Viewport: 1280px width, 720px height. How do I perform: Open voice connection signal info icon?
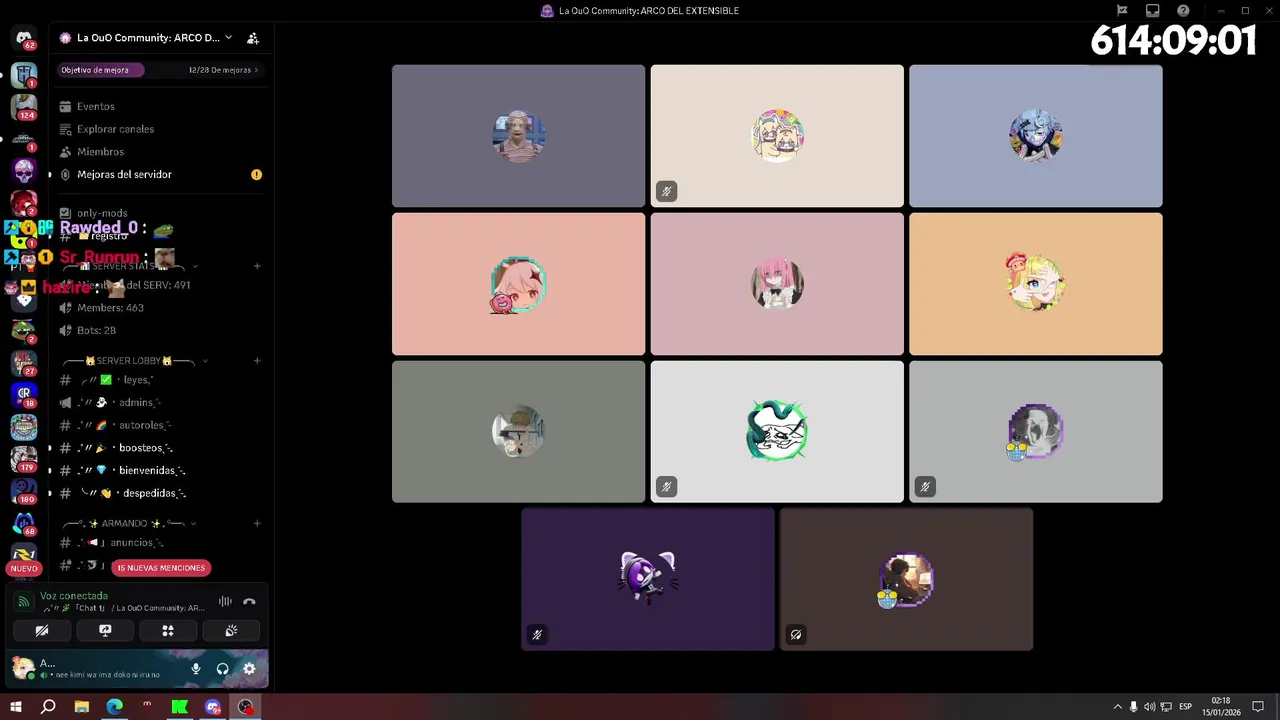click(x=22, y=601)
